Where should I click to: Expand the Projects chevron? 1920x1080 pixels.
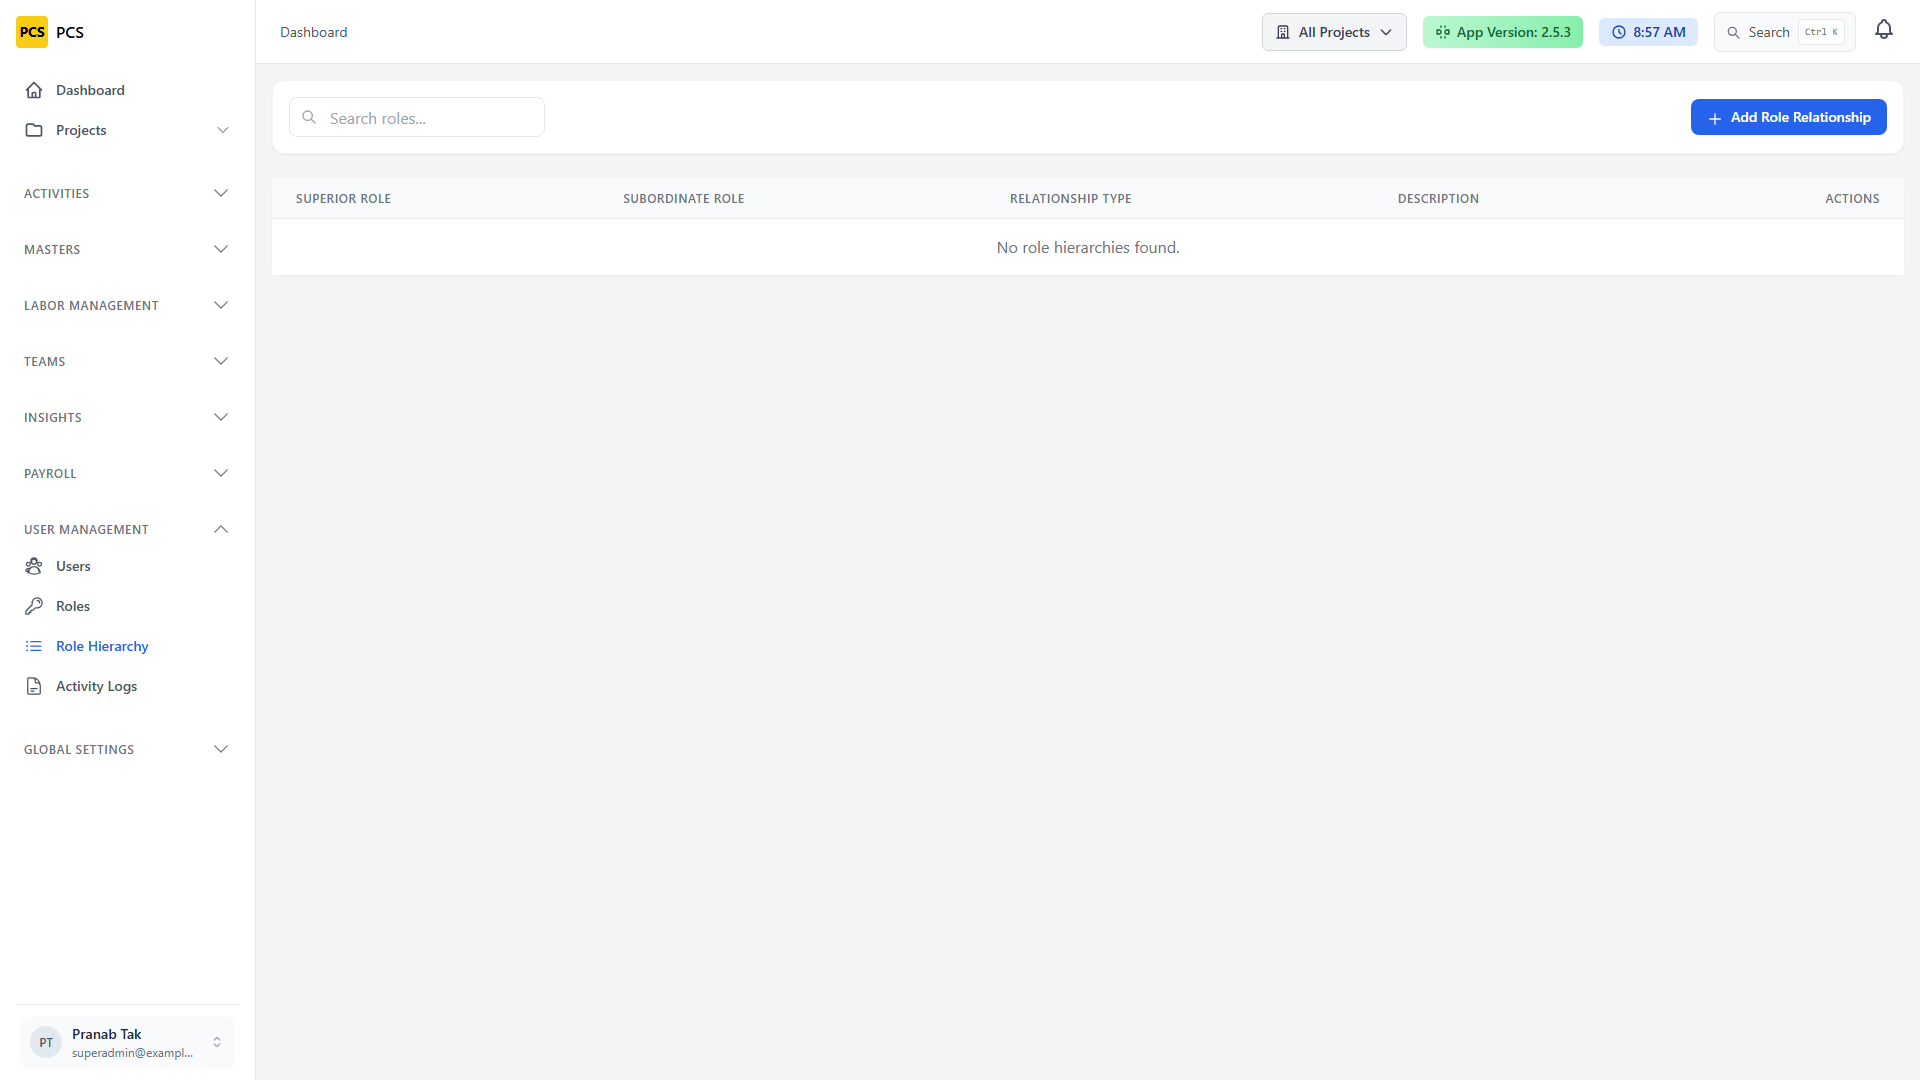point(223,130)
